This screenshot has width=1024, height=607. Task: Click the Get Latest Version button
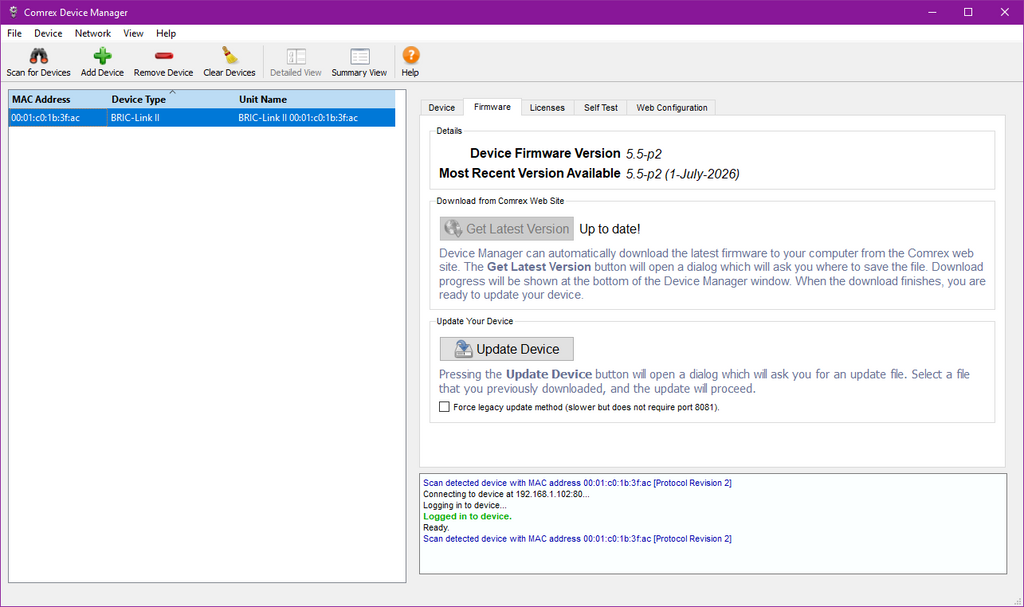coord(507,229)
